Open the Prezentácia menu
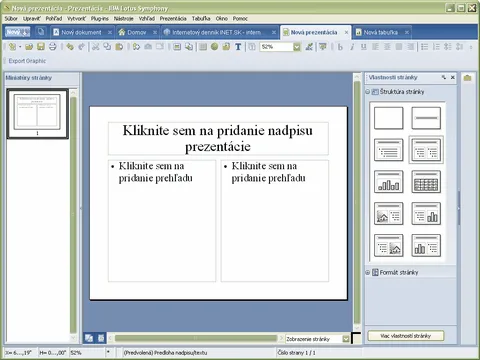Viewport: 480px width, 360px height. pos(173,18)
